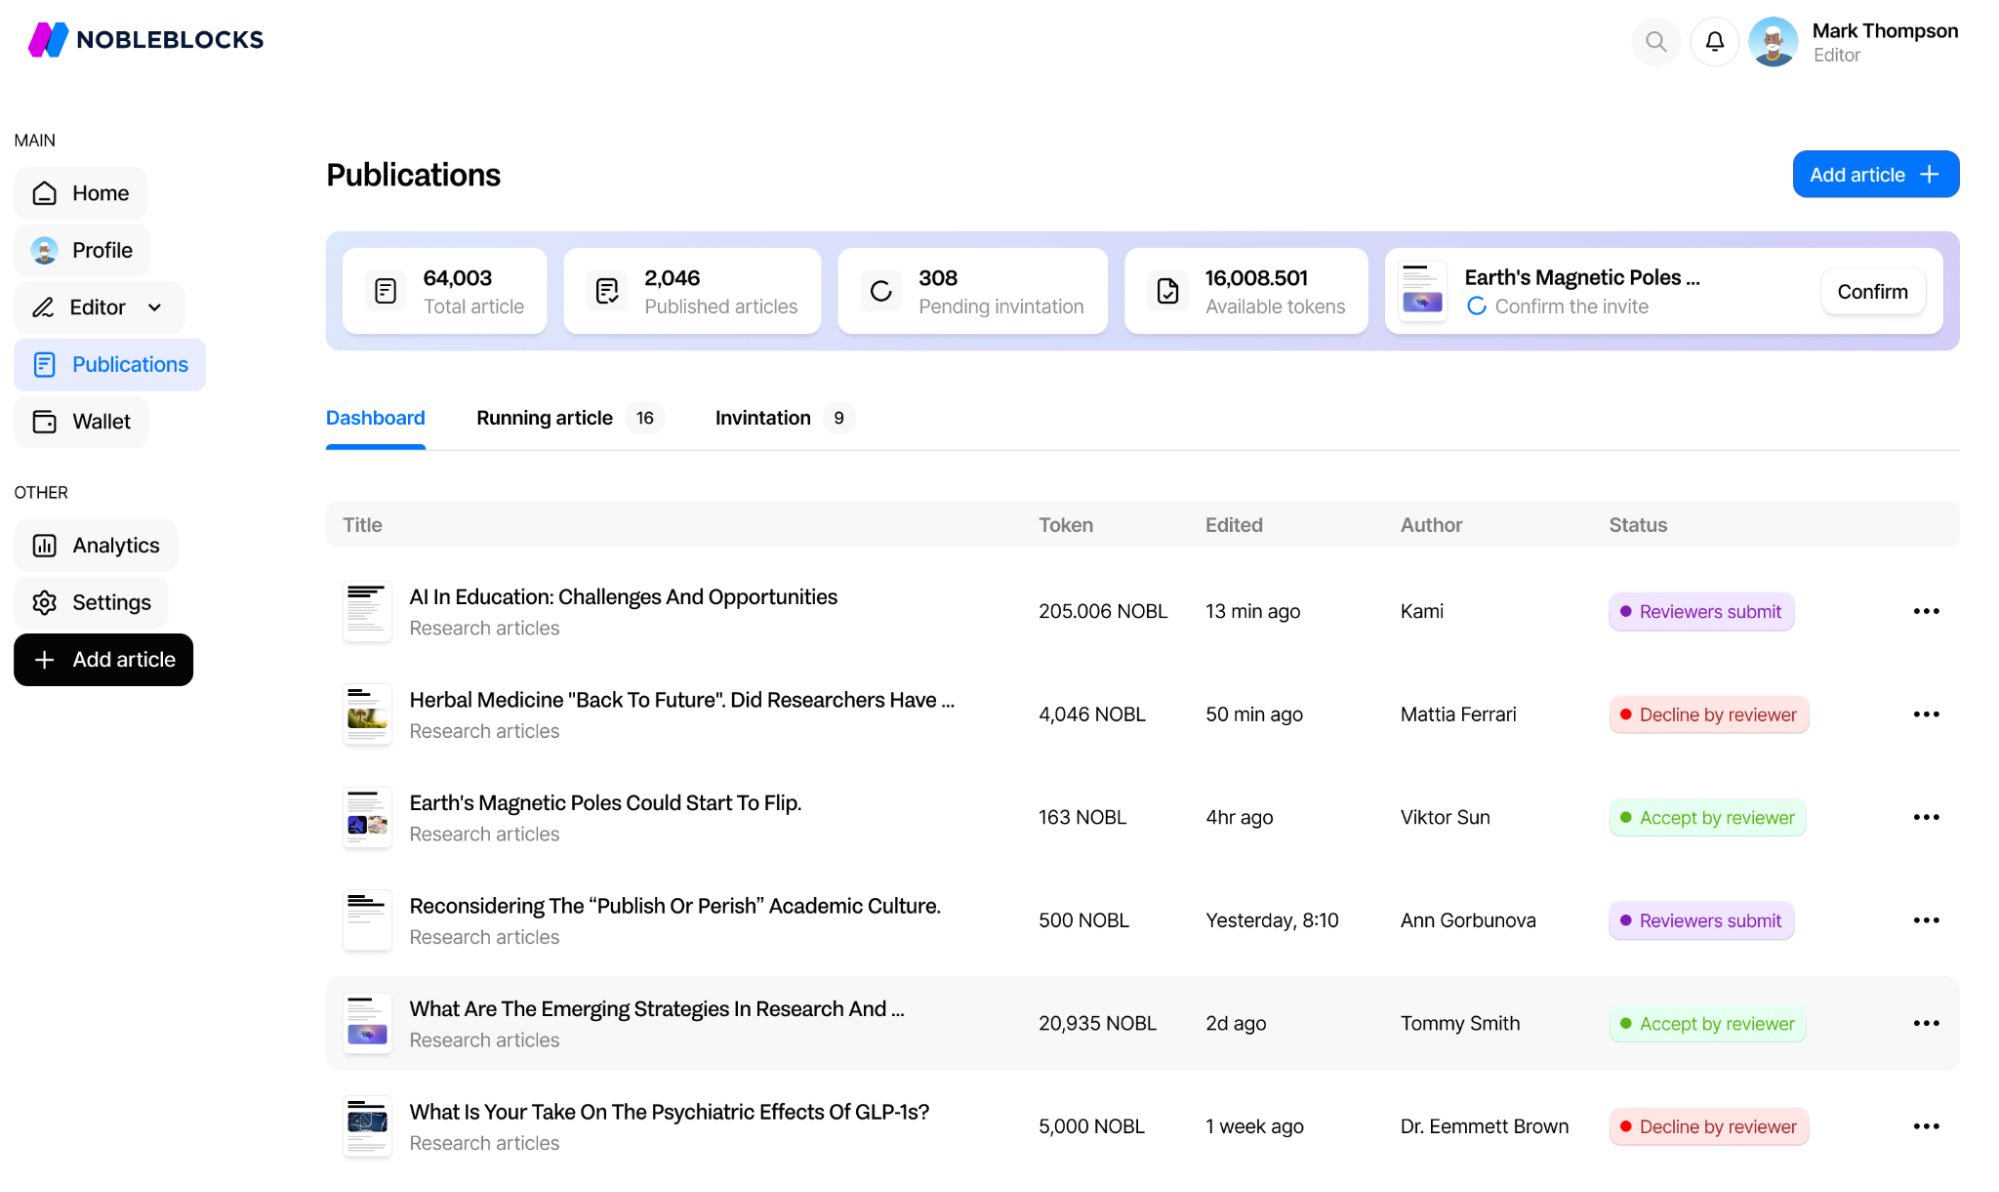Click the Available tokens stat card
Image resolution: width=1999 pixels, height=1192 pixels.
1246,289
